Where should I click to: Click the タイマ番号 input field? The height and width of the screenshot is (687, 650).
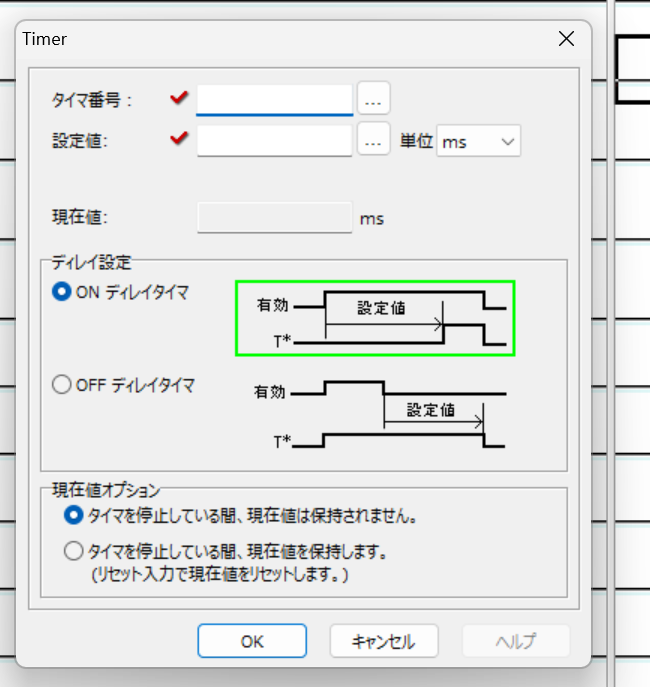click(275, 100)
